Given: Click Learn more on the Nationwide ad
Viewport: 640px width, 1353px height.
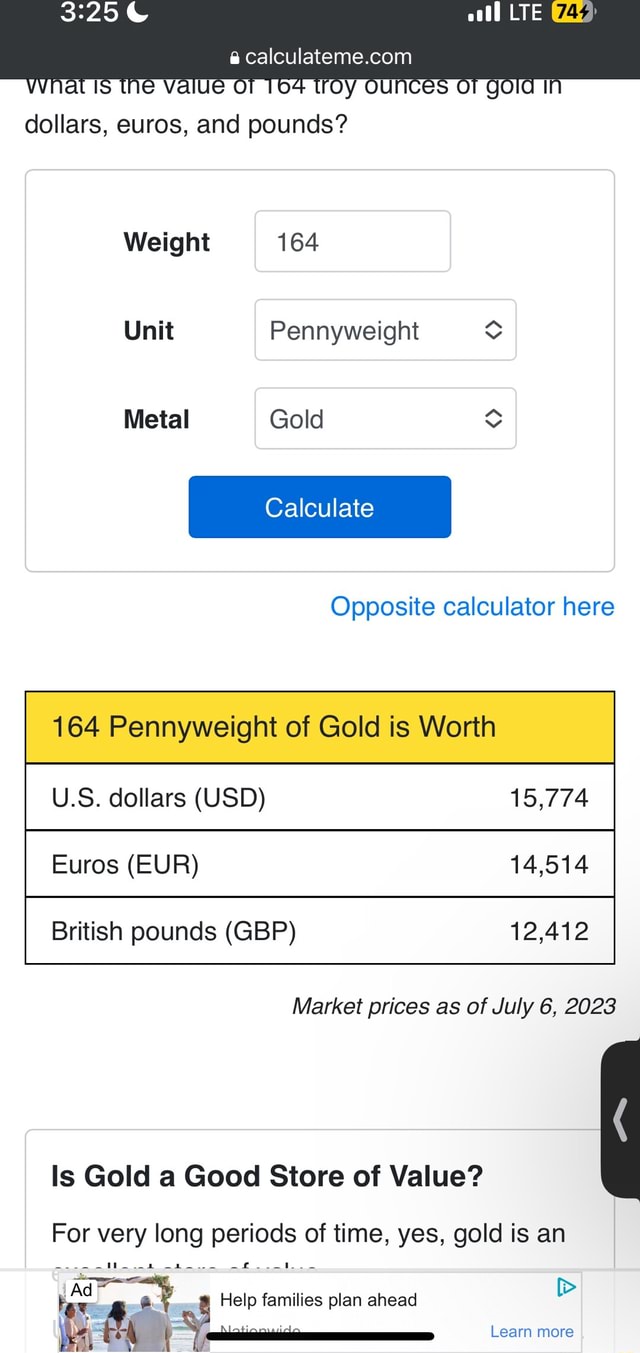Looking at the screenshot, I should (531, 1331).
